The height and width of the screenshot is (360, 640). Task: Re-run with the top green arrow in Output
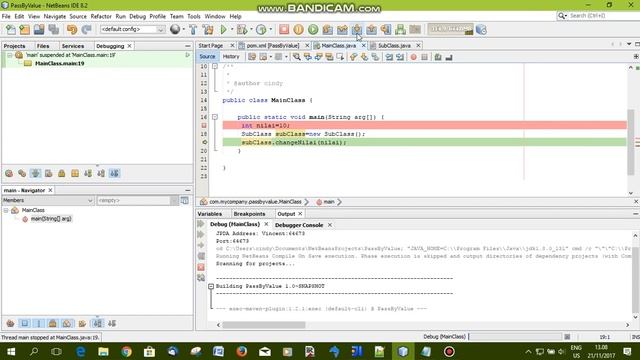(201, 224)
